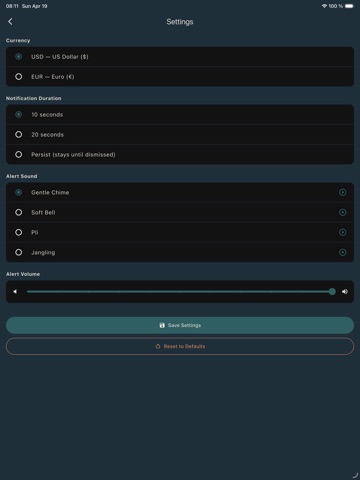
Task: Click the status bar time 08:11
Action: 12,6
